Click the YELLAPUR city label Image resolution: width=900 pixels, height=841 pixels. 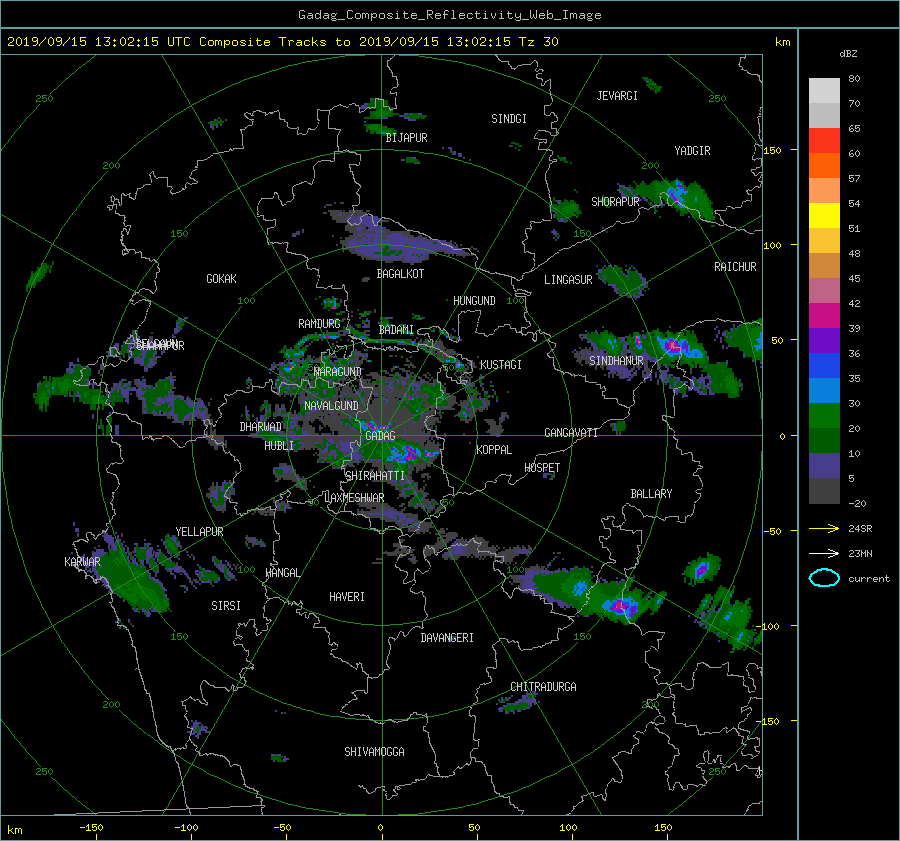click(199, 532)
